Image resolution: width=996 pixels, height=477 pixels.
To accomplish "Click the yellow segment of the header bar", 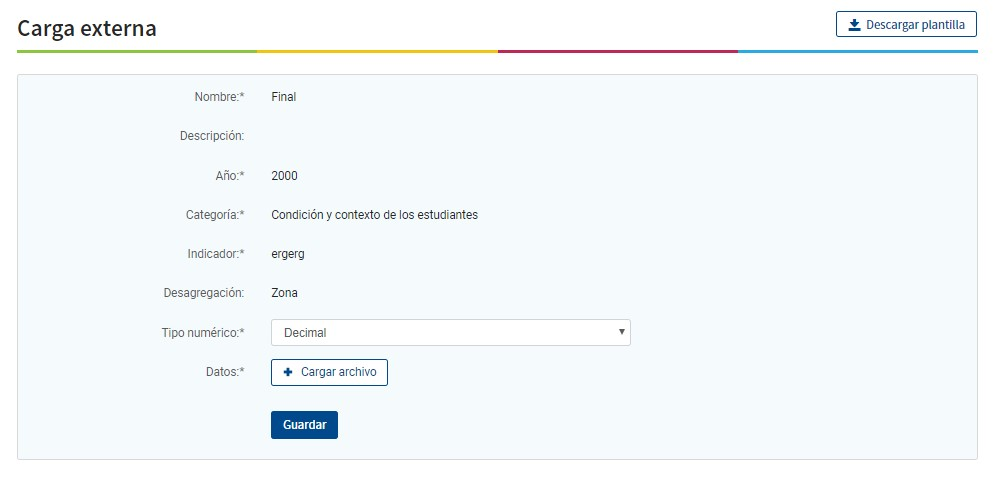I will tap(377, 51).
